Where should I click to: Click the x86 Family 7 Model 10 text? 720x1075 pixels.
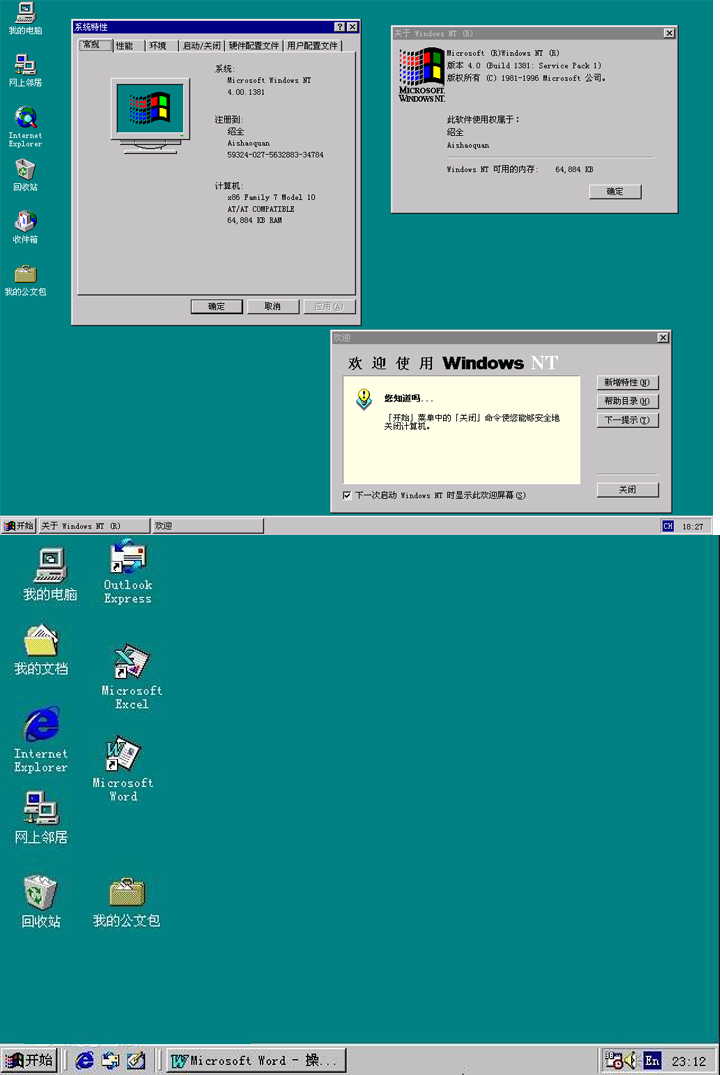pyautogui.click(x=271, y=197)
